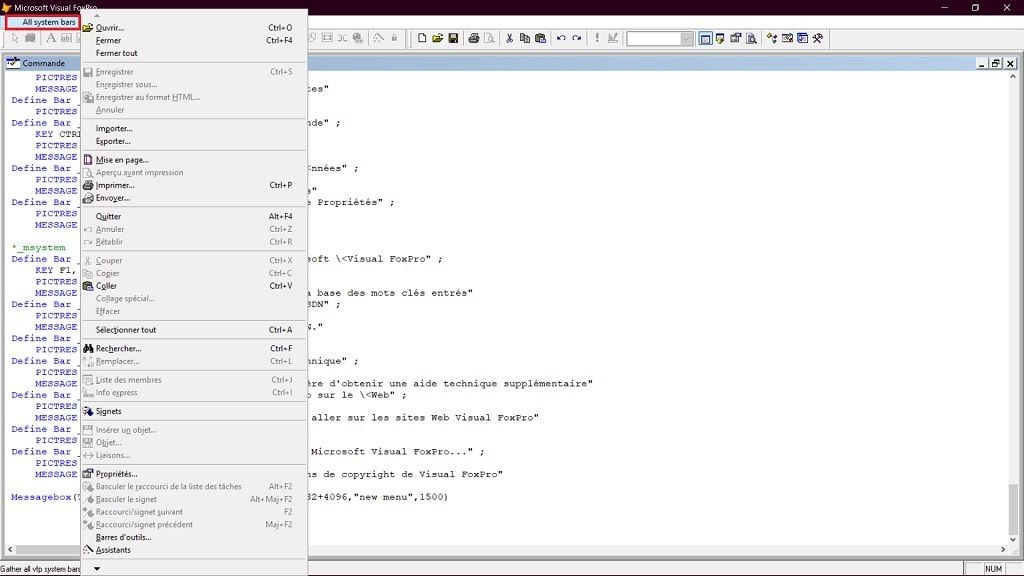Save the program with the Save toolbar icon
The height and width of the screenshot is (576, 1024).
pos(451,38)
